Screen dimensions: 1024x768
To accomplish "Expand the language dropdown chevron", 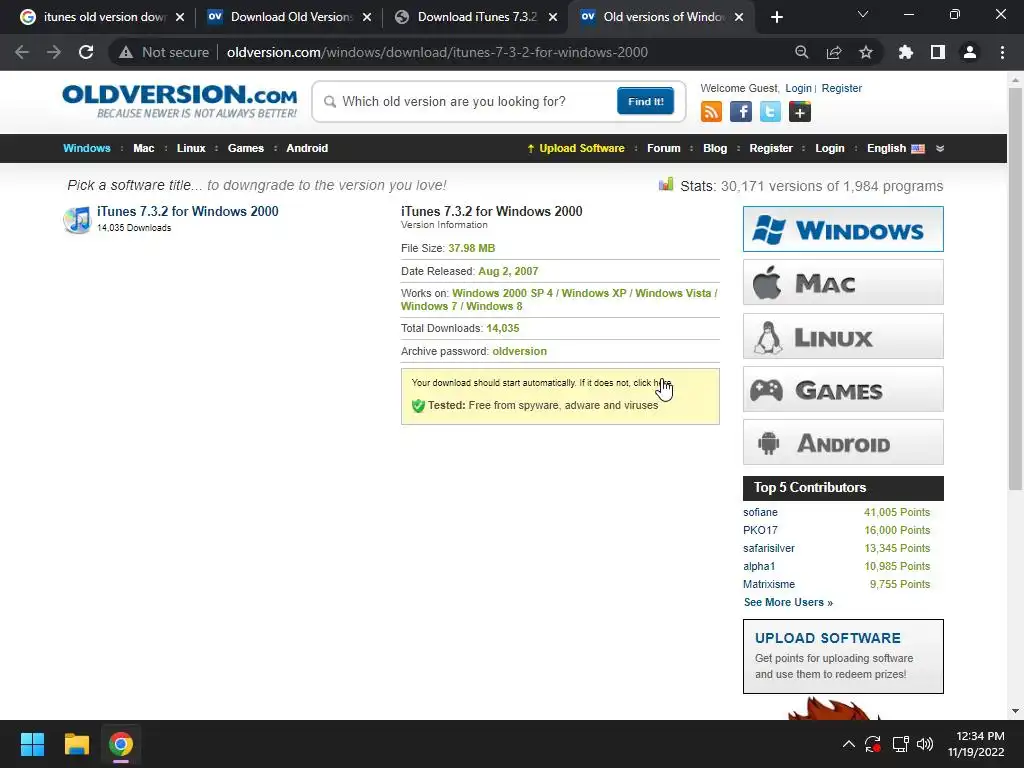I will coord(940,148).
